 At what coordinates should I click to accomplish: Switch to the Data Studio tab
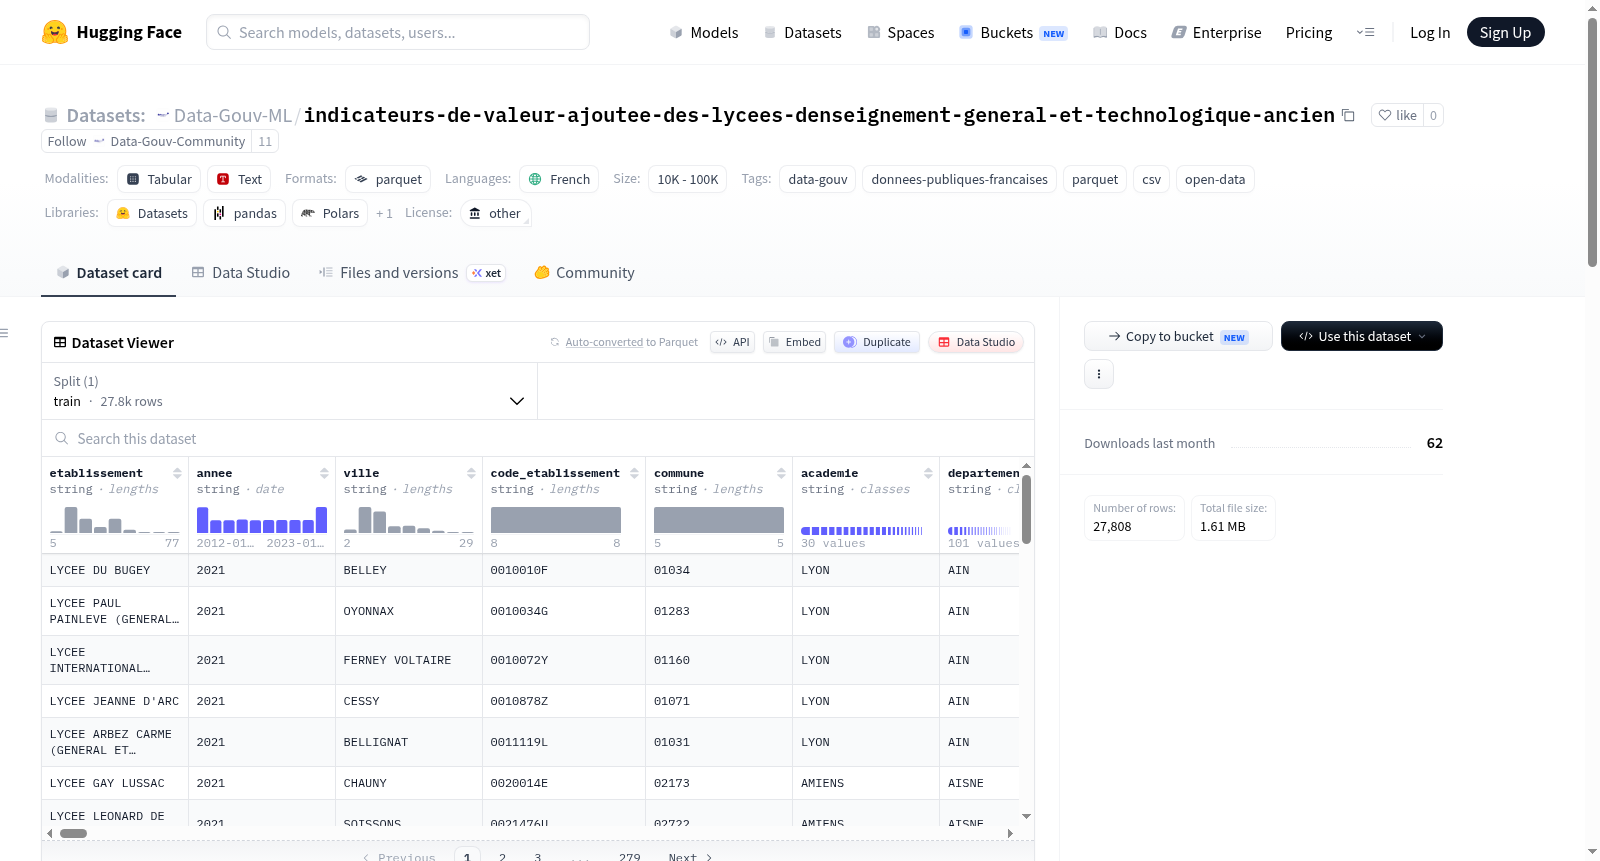pyautogui.click(x=240, y=272)
